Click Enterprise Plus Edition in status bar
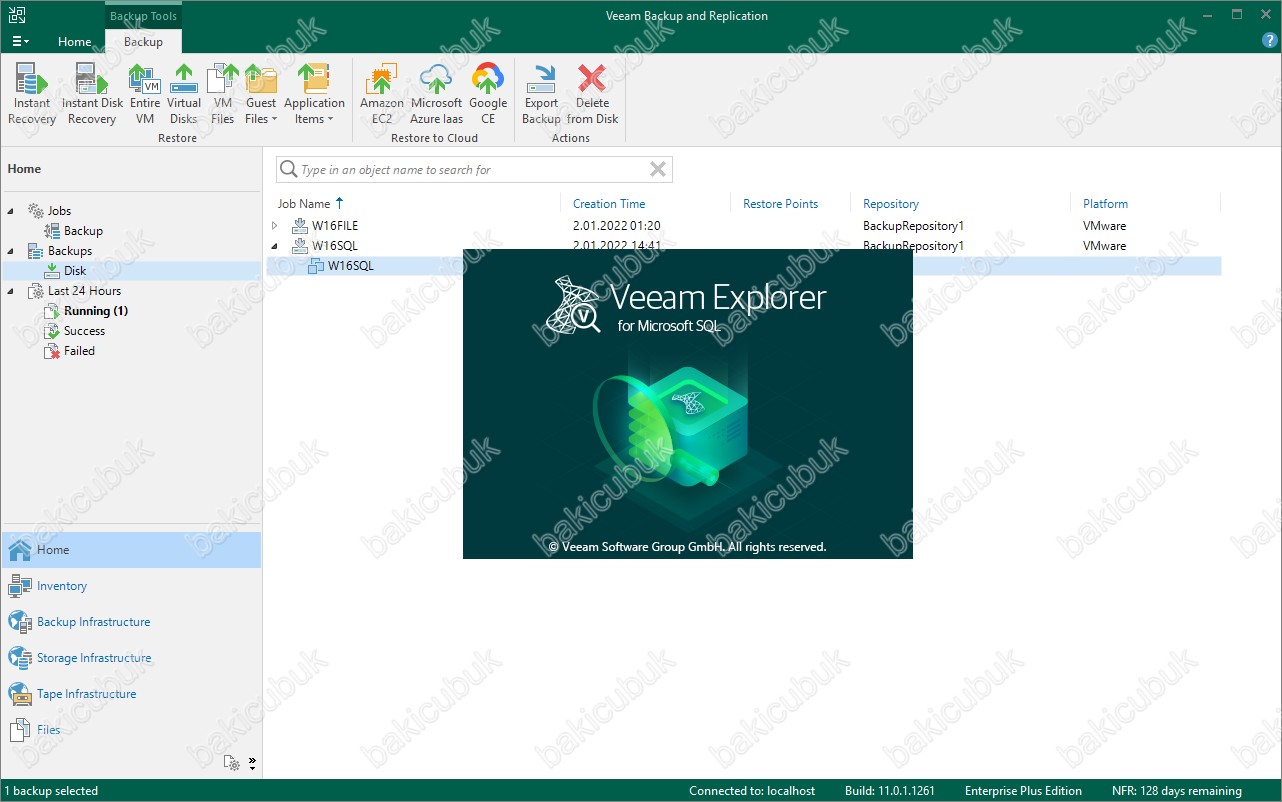 point(1023,791)
